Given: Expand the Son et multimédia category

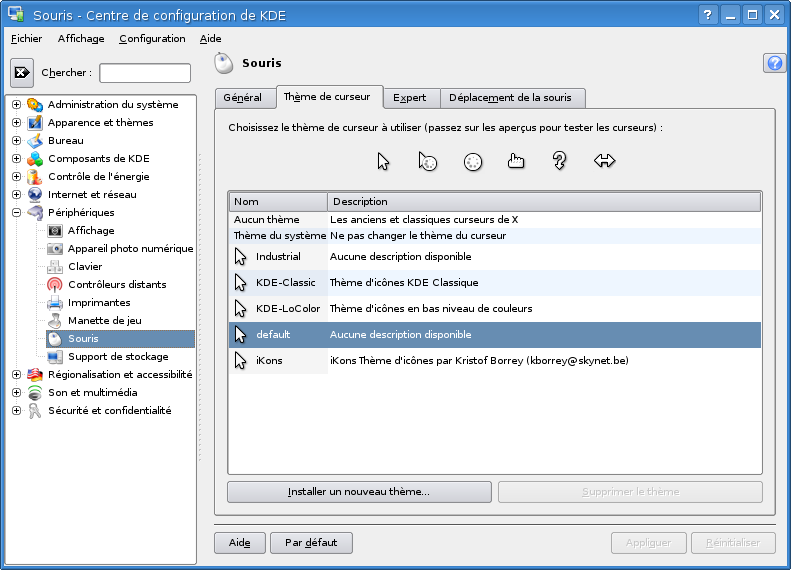Looking at the screenshot, I should [16, 393].
